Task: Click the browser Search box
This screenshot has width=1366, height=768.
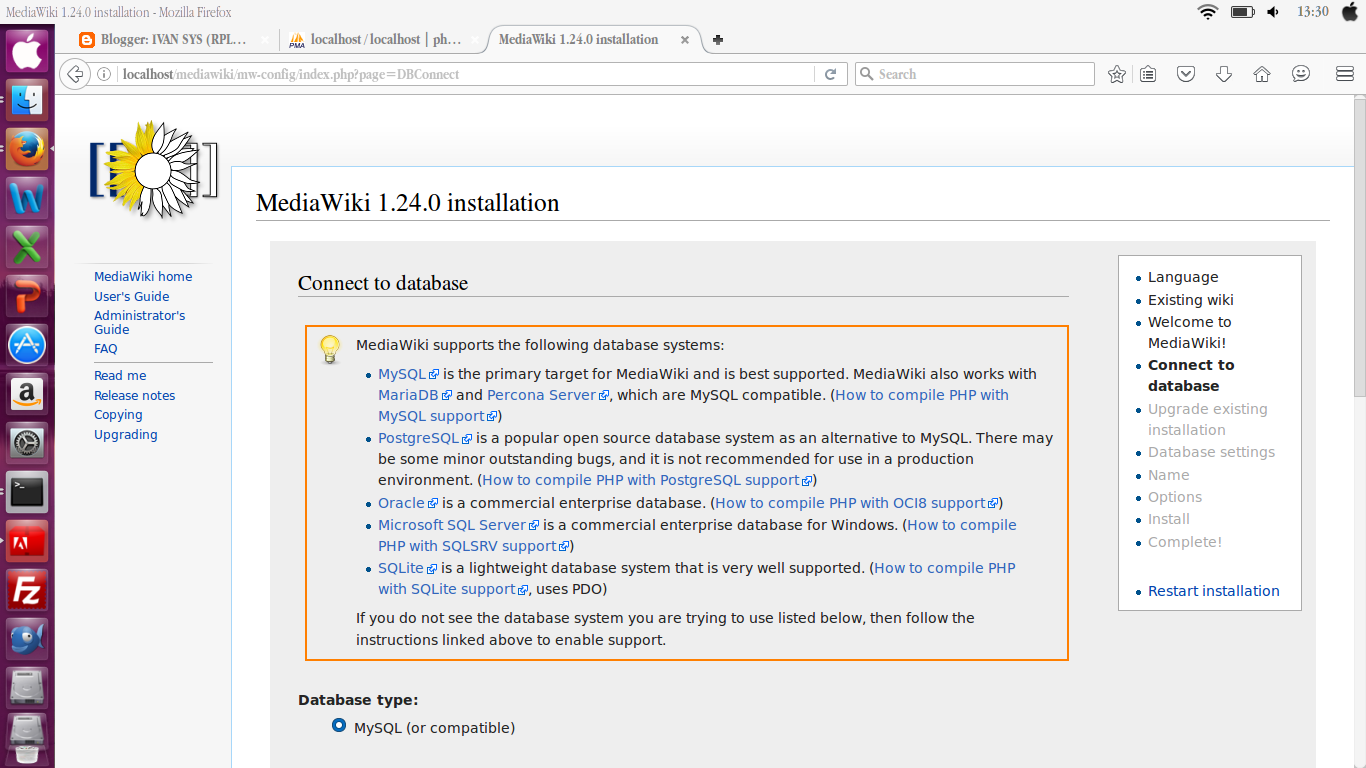Action: (975, 74)
